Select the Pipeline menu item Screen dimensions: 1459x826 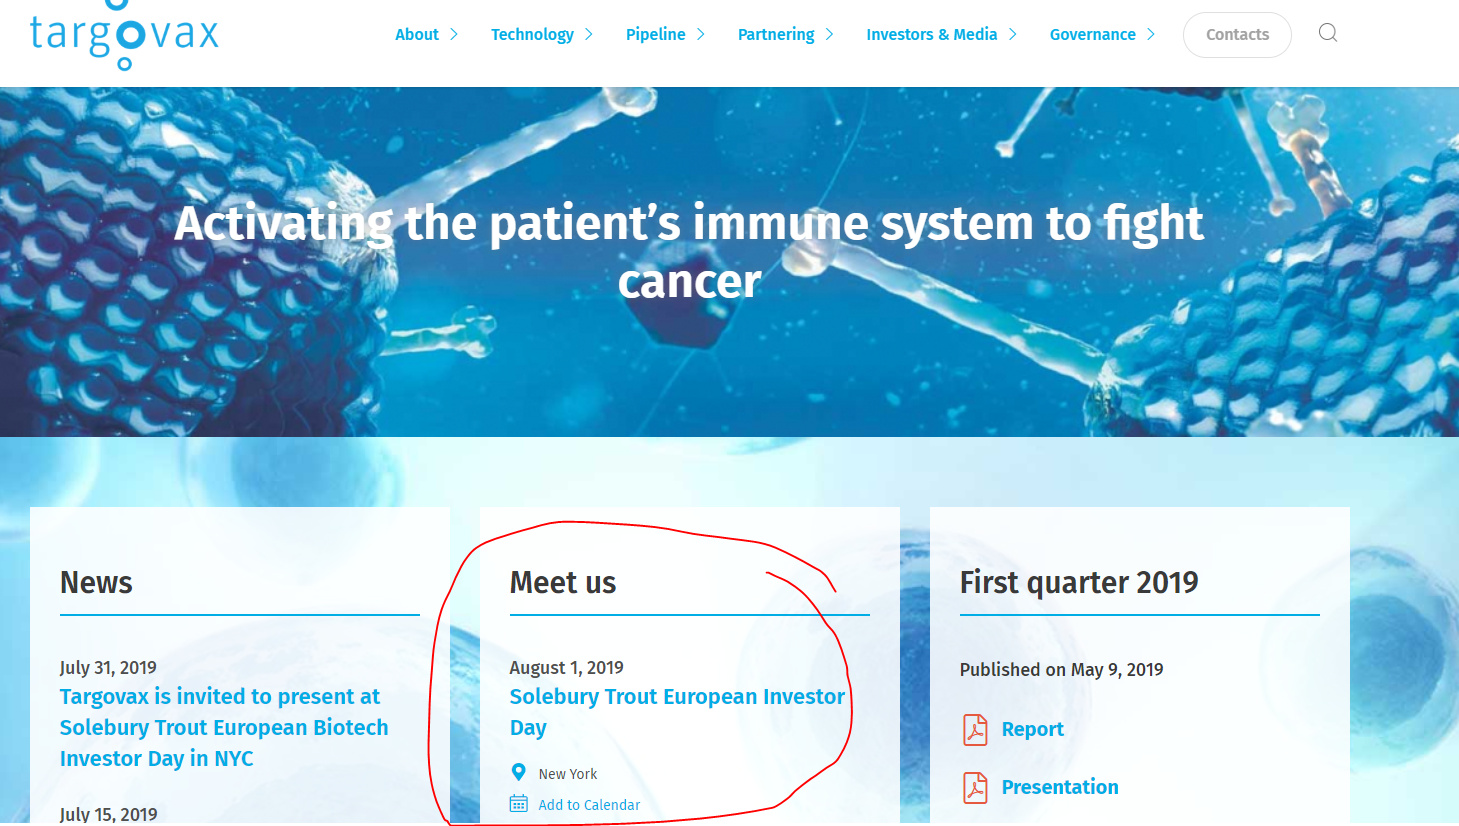pos(655,35)
